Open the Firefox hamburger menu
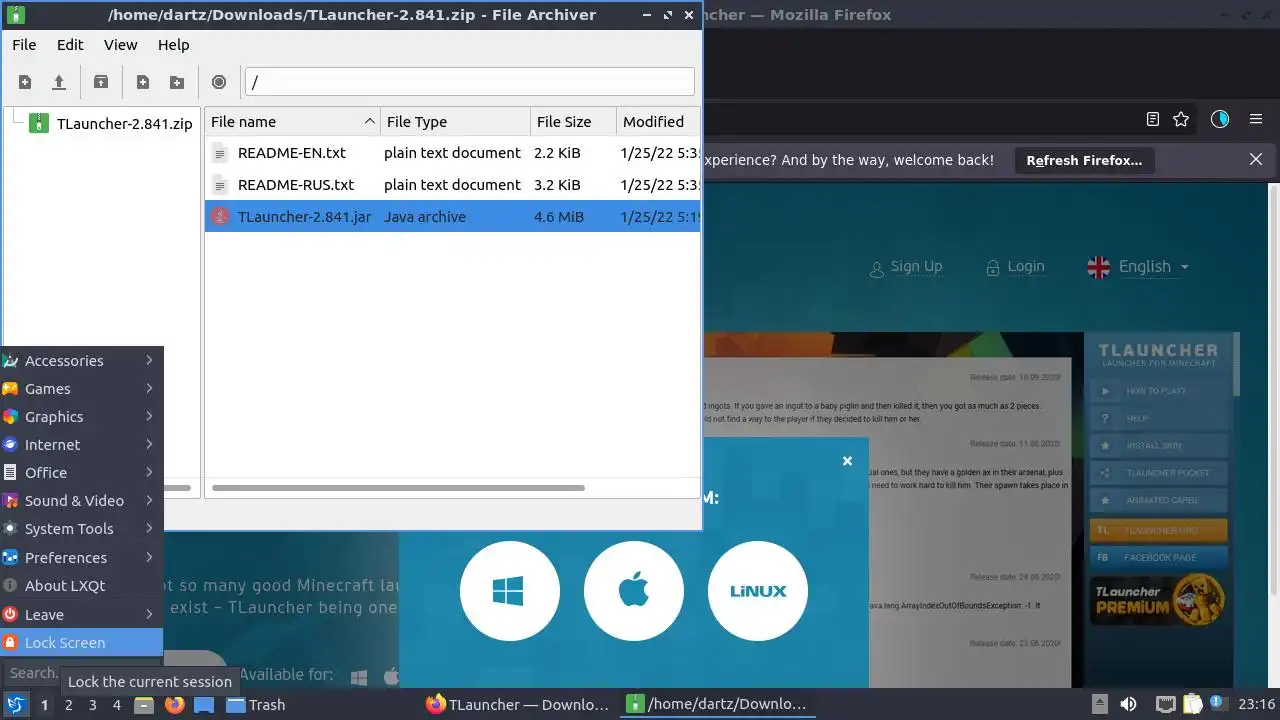Screen dimensions: 1280x720 1256,119
